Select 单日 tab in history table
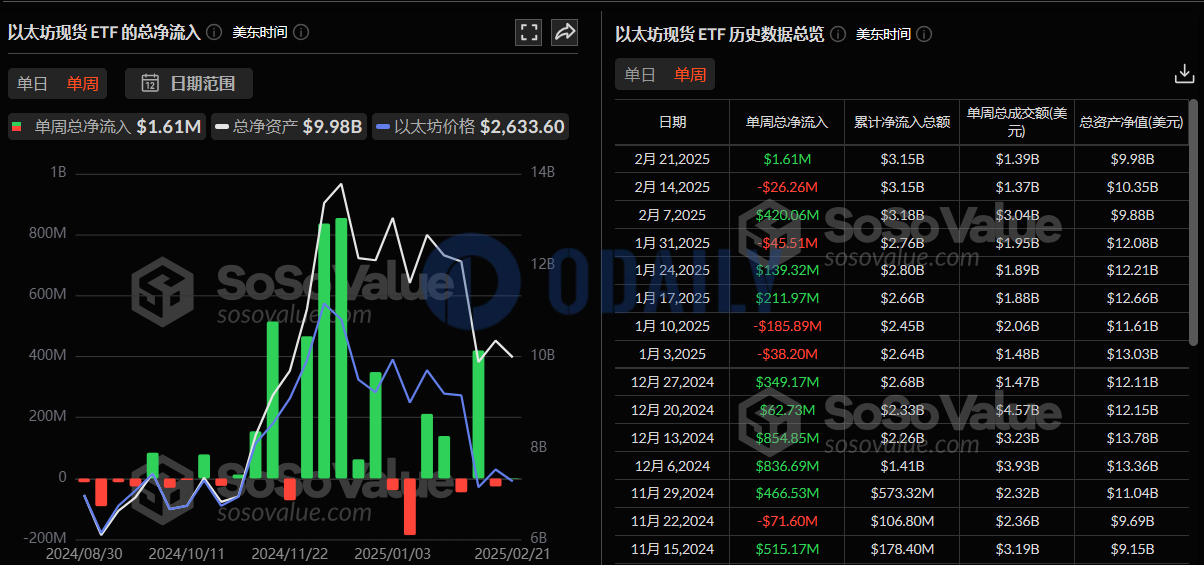The image size is (1204, 565). coord(640,74)
